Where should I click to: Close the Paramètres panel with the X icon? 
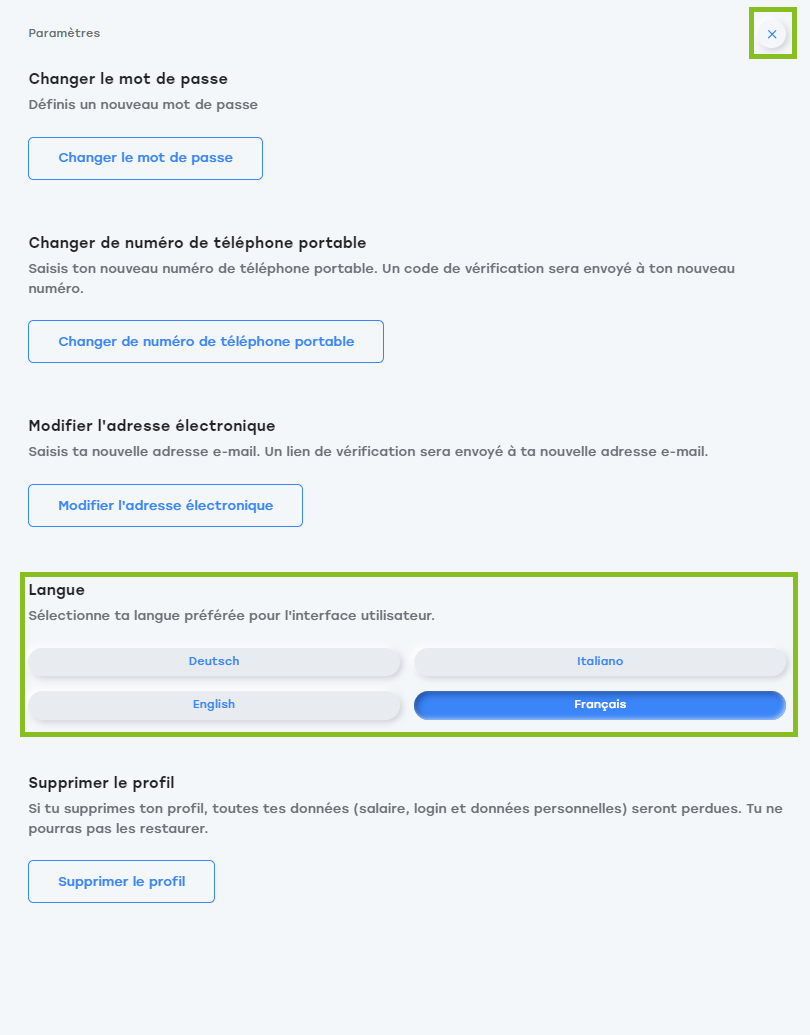(772, 34)
